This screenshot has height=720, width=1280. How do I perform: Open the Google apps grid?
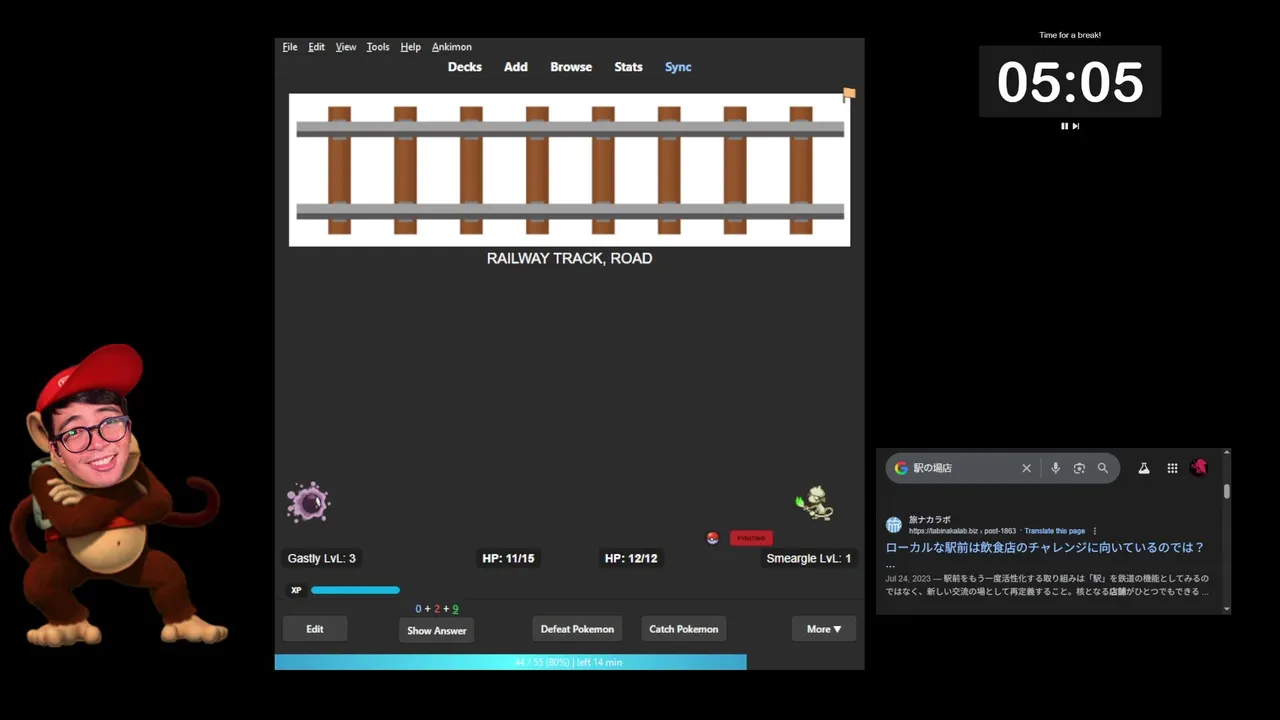pyautogui.click(x=1172, y=468)
